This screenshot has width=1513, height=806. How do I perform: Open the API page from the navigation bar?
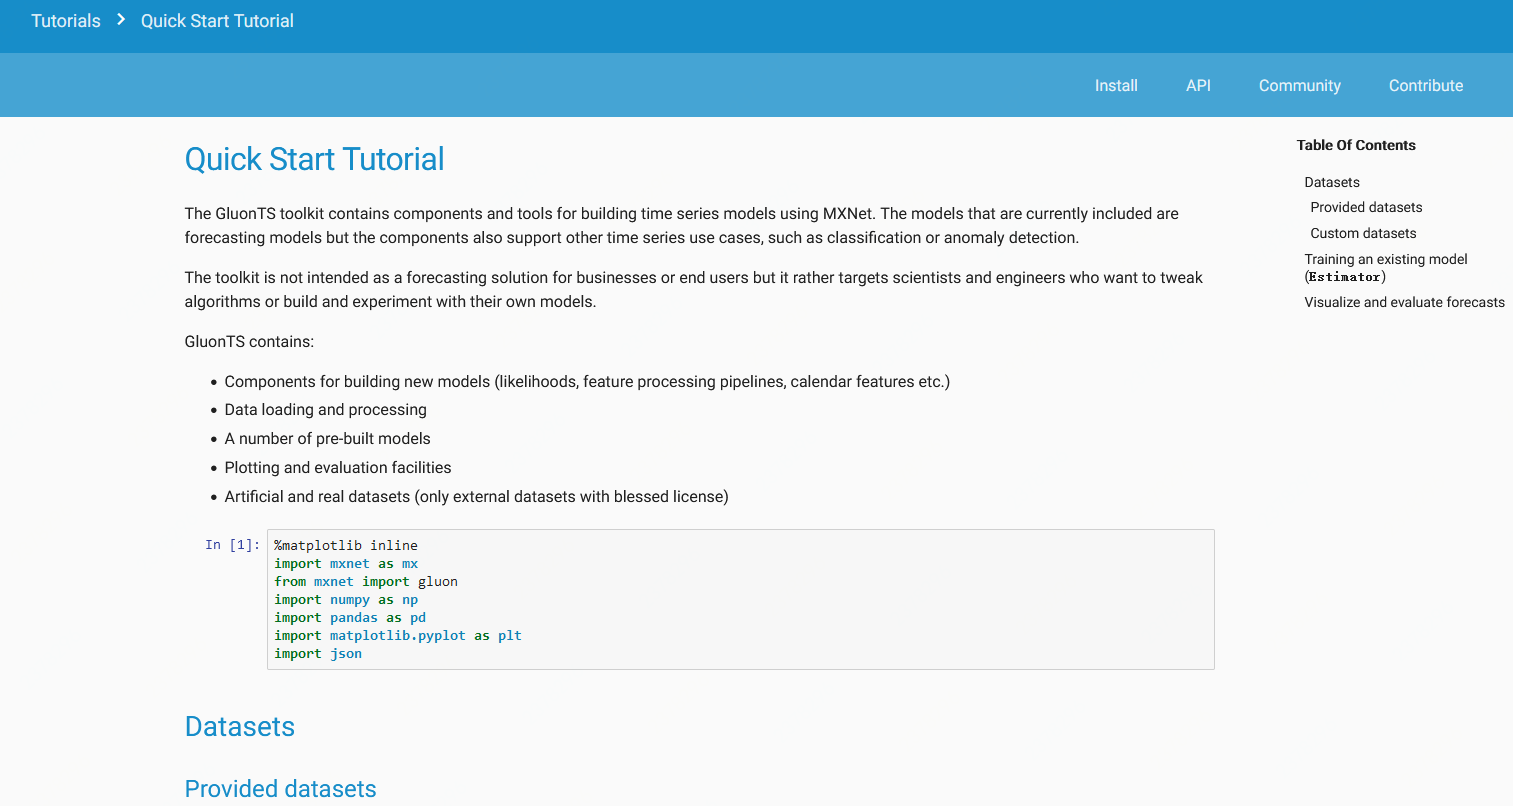(1198, 85)
